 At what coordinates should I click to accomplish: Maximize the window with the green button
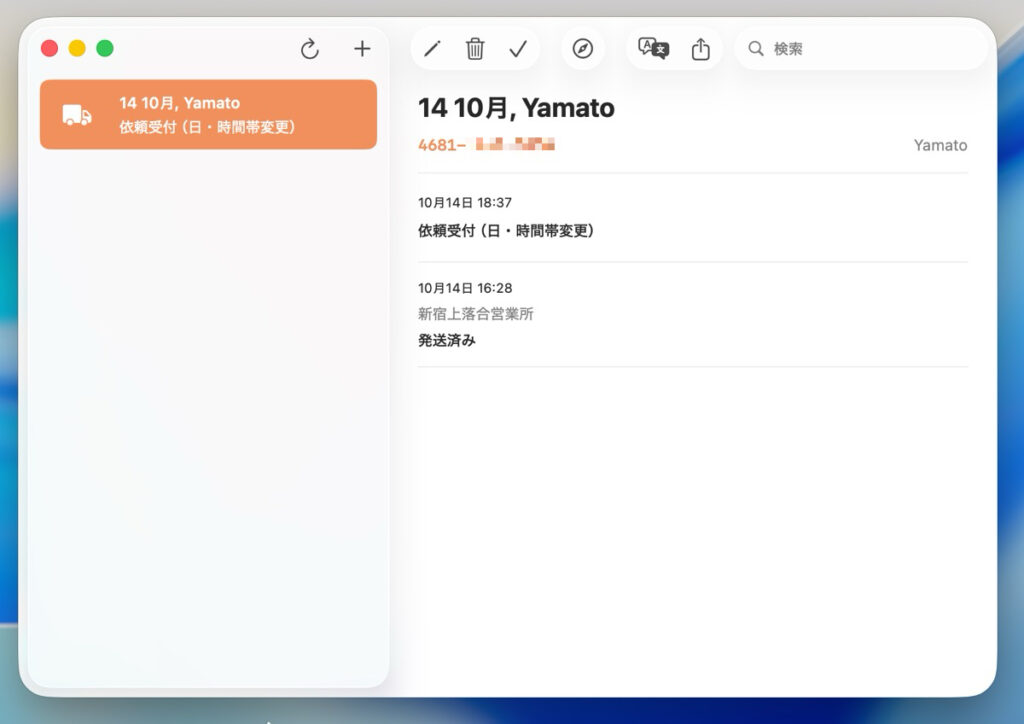(x=105, y=48)
